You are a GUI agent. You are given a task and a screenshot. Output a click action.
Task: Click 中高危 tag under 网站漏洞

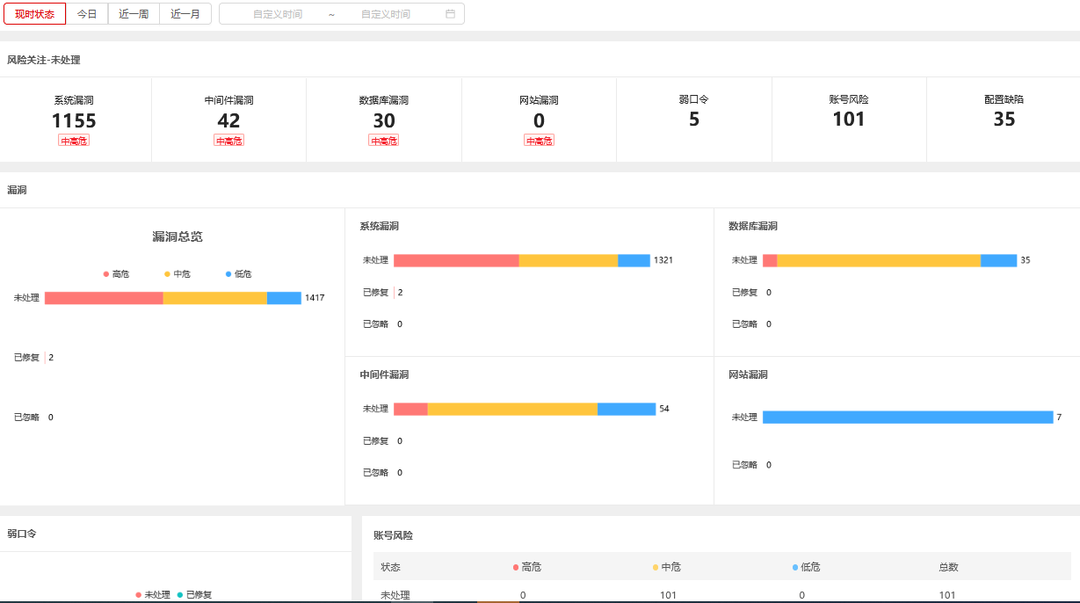539,141
